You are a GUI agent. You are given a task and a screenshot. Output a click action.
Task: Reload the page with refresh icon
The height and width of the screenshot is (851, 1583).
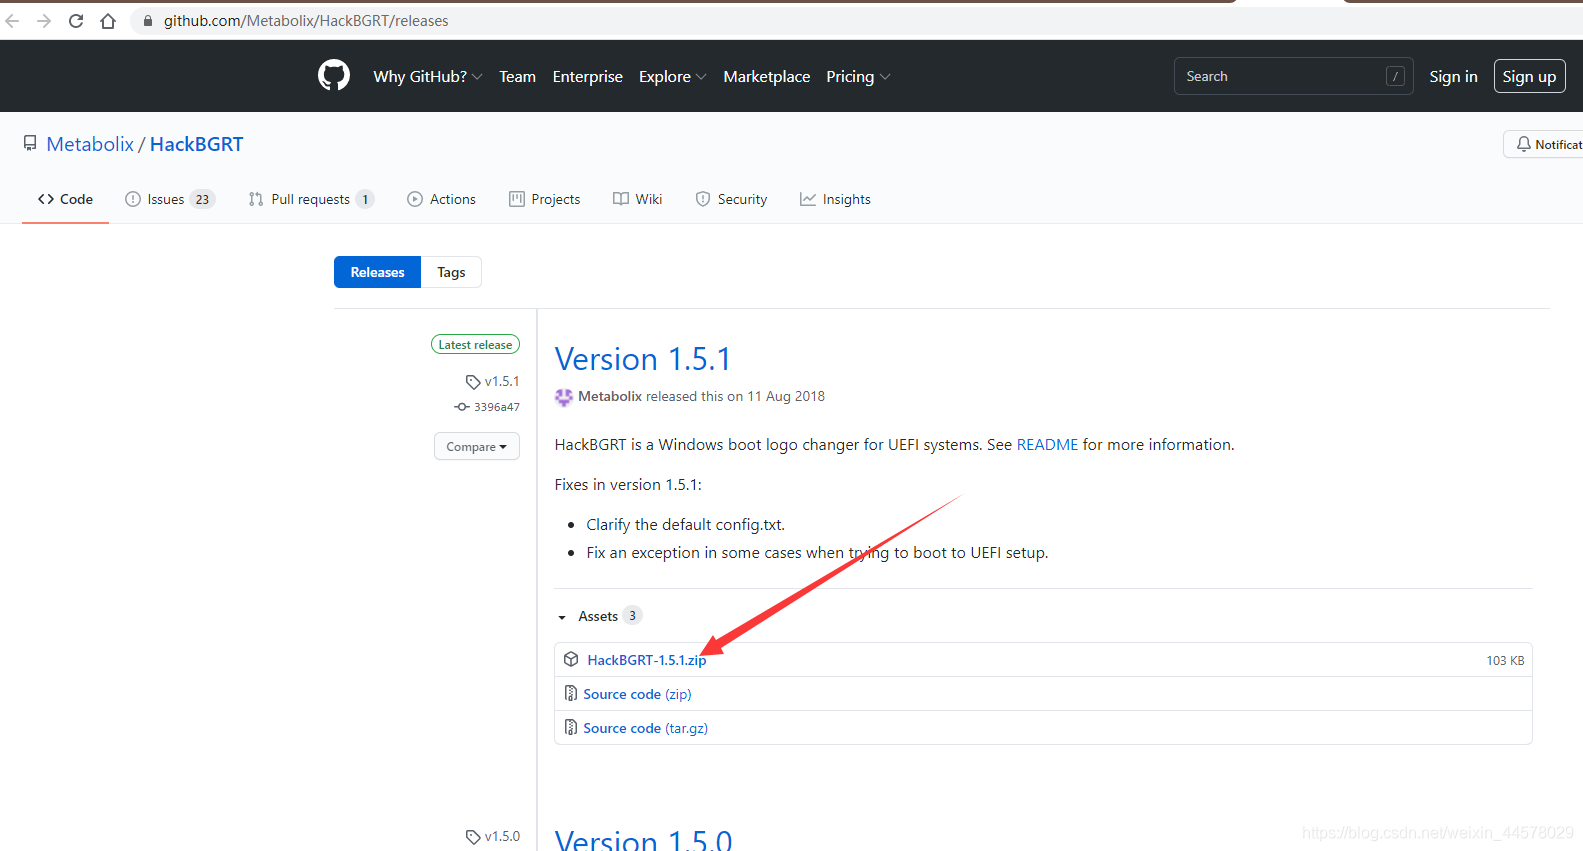pos(76,21)
